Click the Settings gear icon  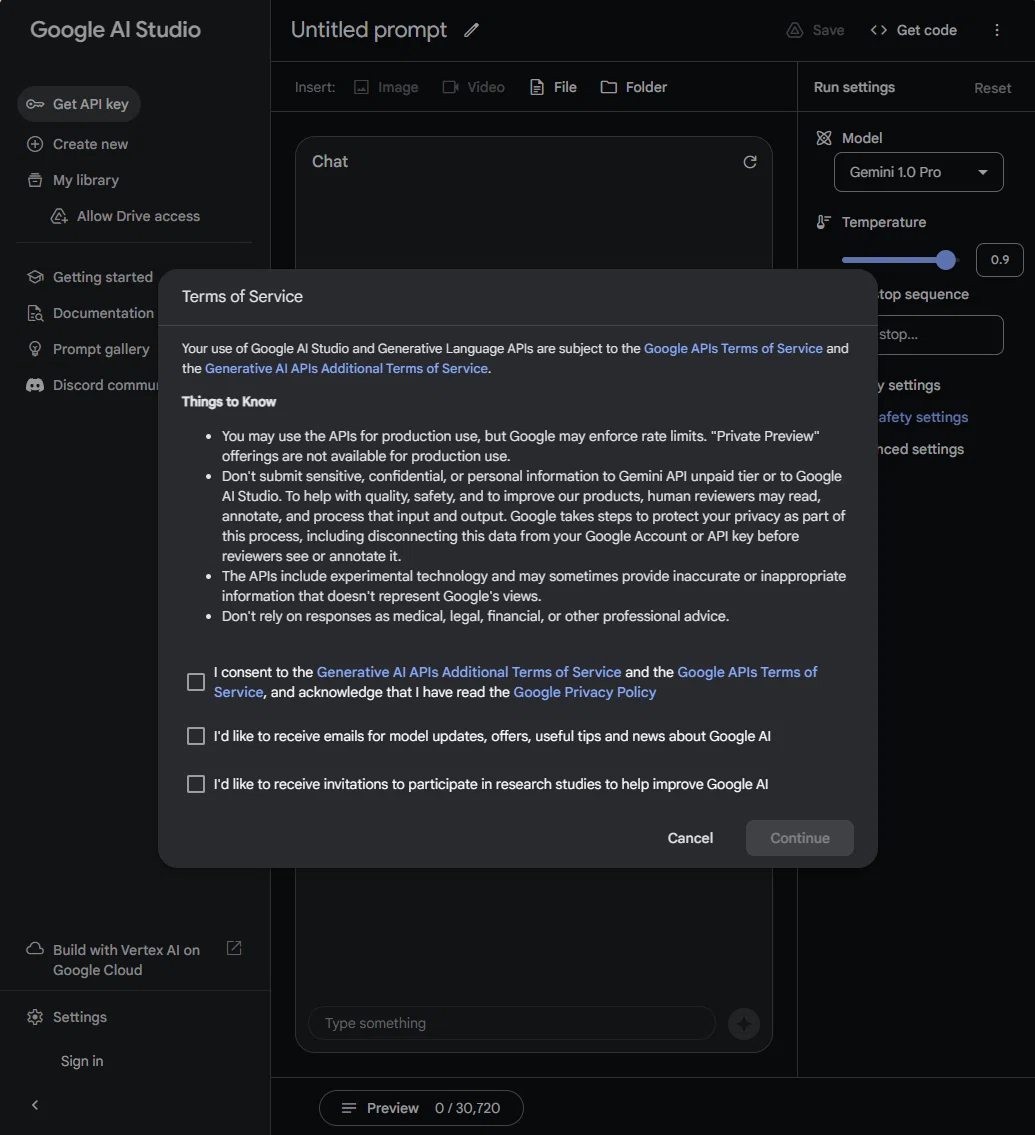click(x=35, y=1017)
